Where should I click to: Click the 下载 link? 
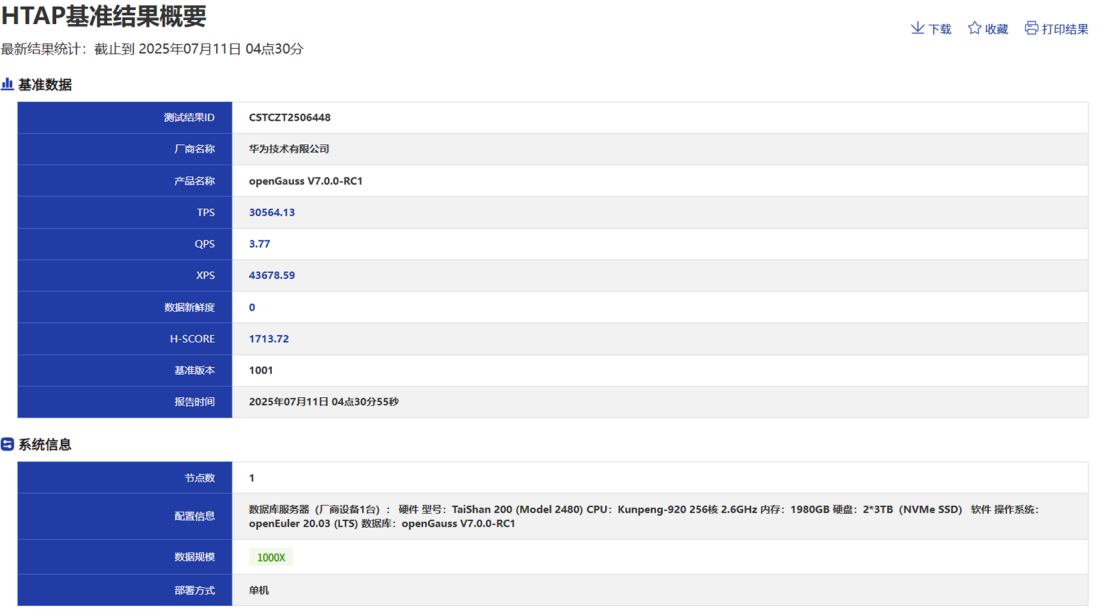click(940, 29)
